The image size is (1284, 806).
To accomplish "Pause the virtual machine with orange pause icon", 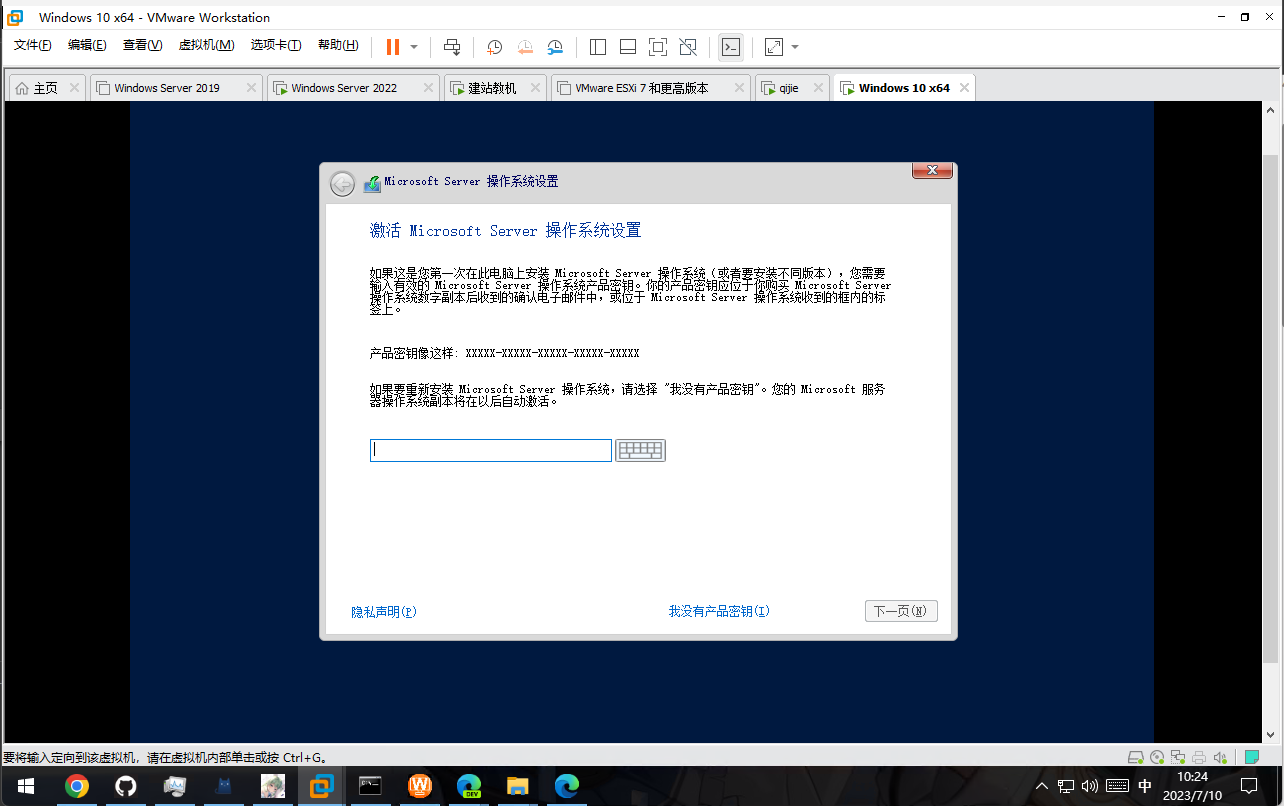I will [x=392, y=47].
